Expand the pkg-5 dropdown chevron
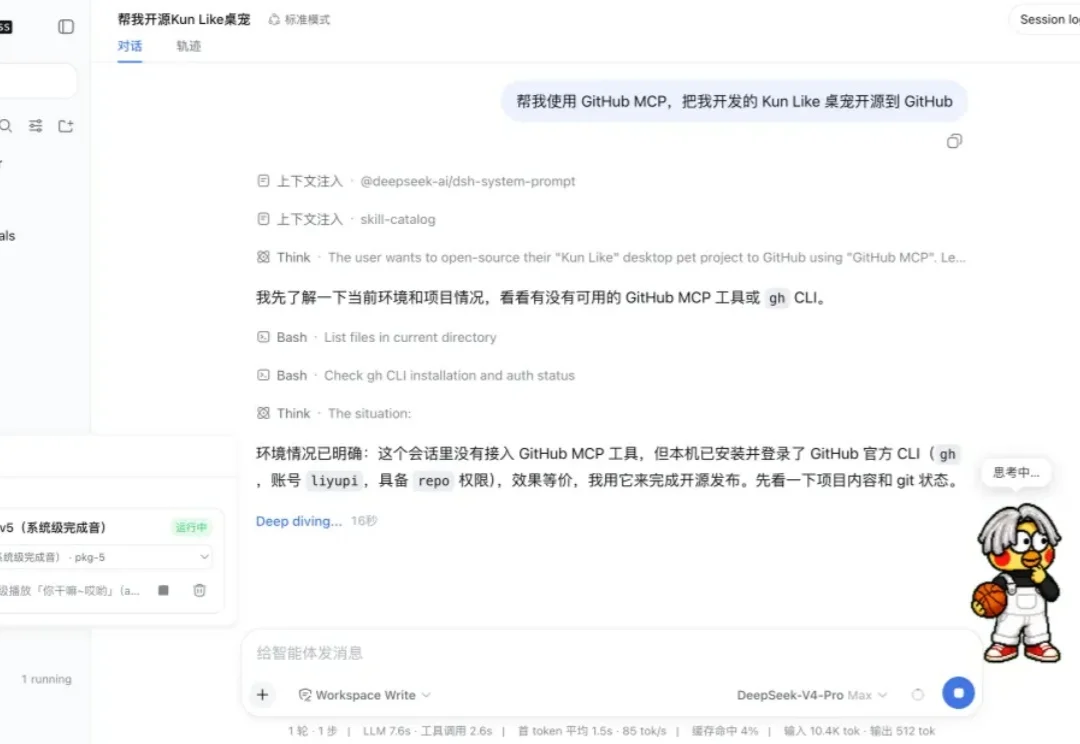1080x744 pixels. pos(204,557)
